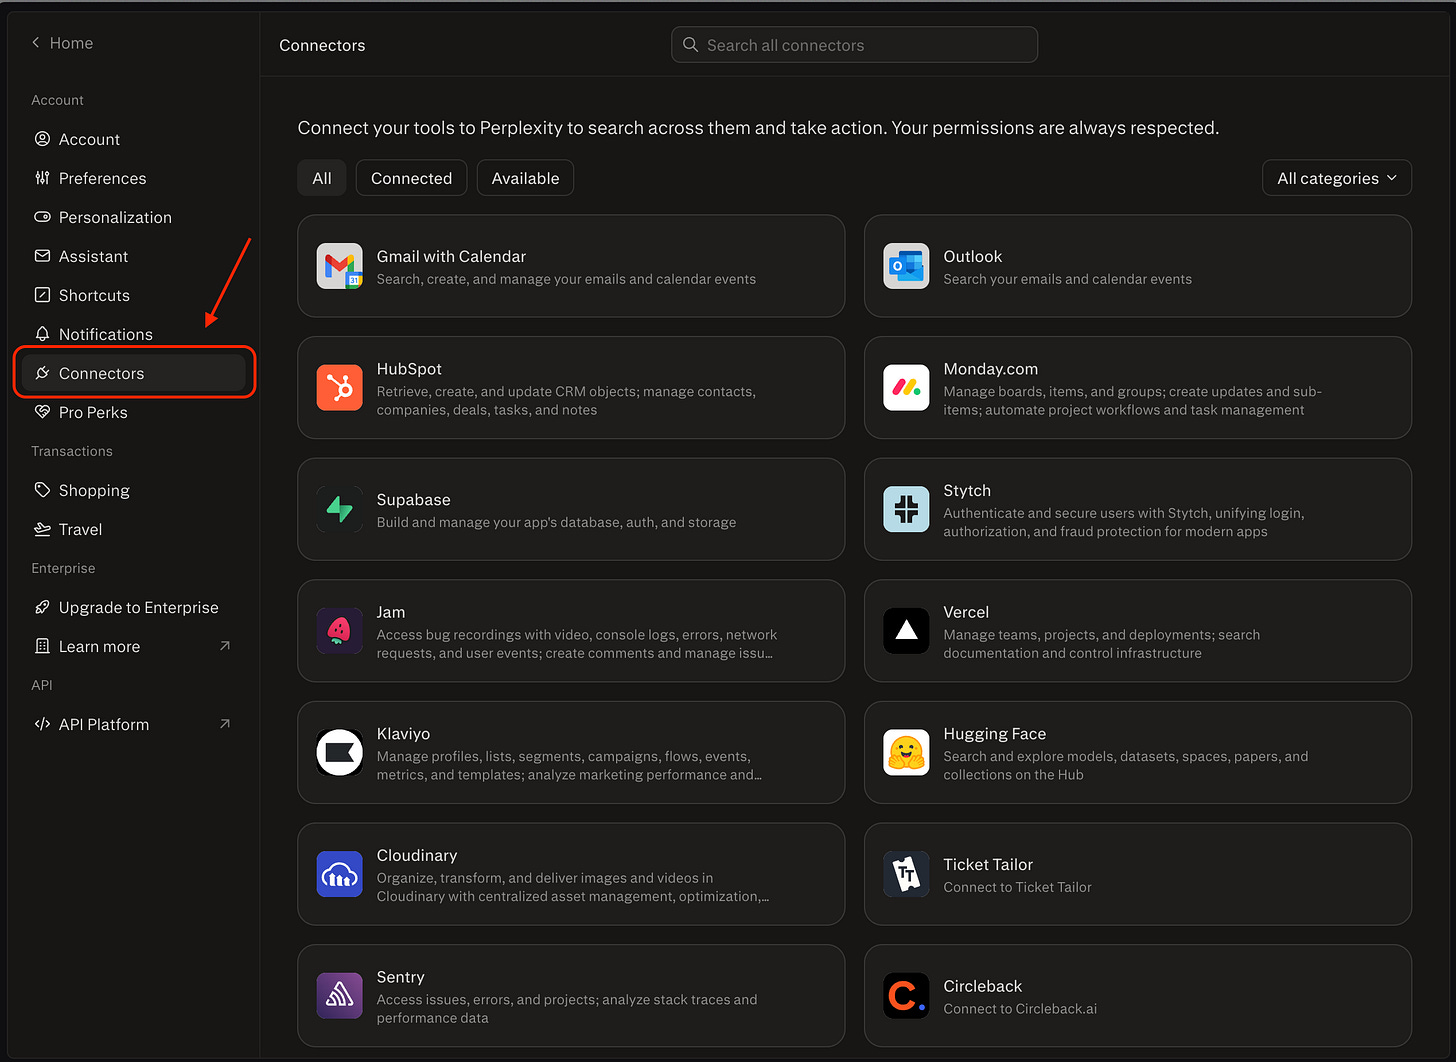This screenshot has width=1456, height=1062.
Task: Click the Supabase connector icon
Action: coord(339,509)
